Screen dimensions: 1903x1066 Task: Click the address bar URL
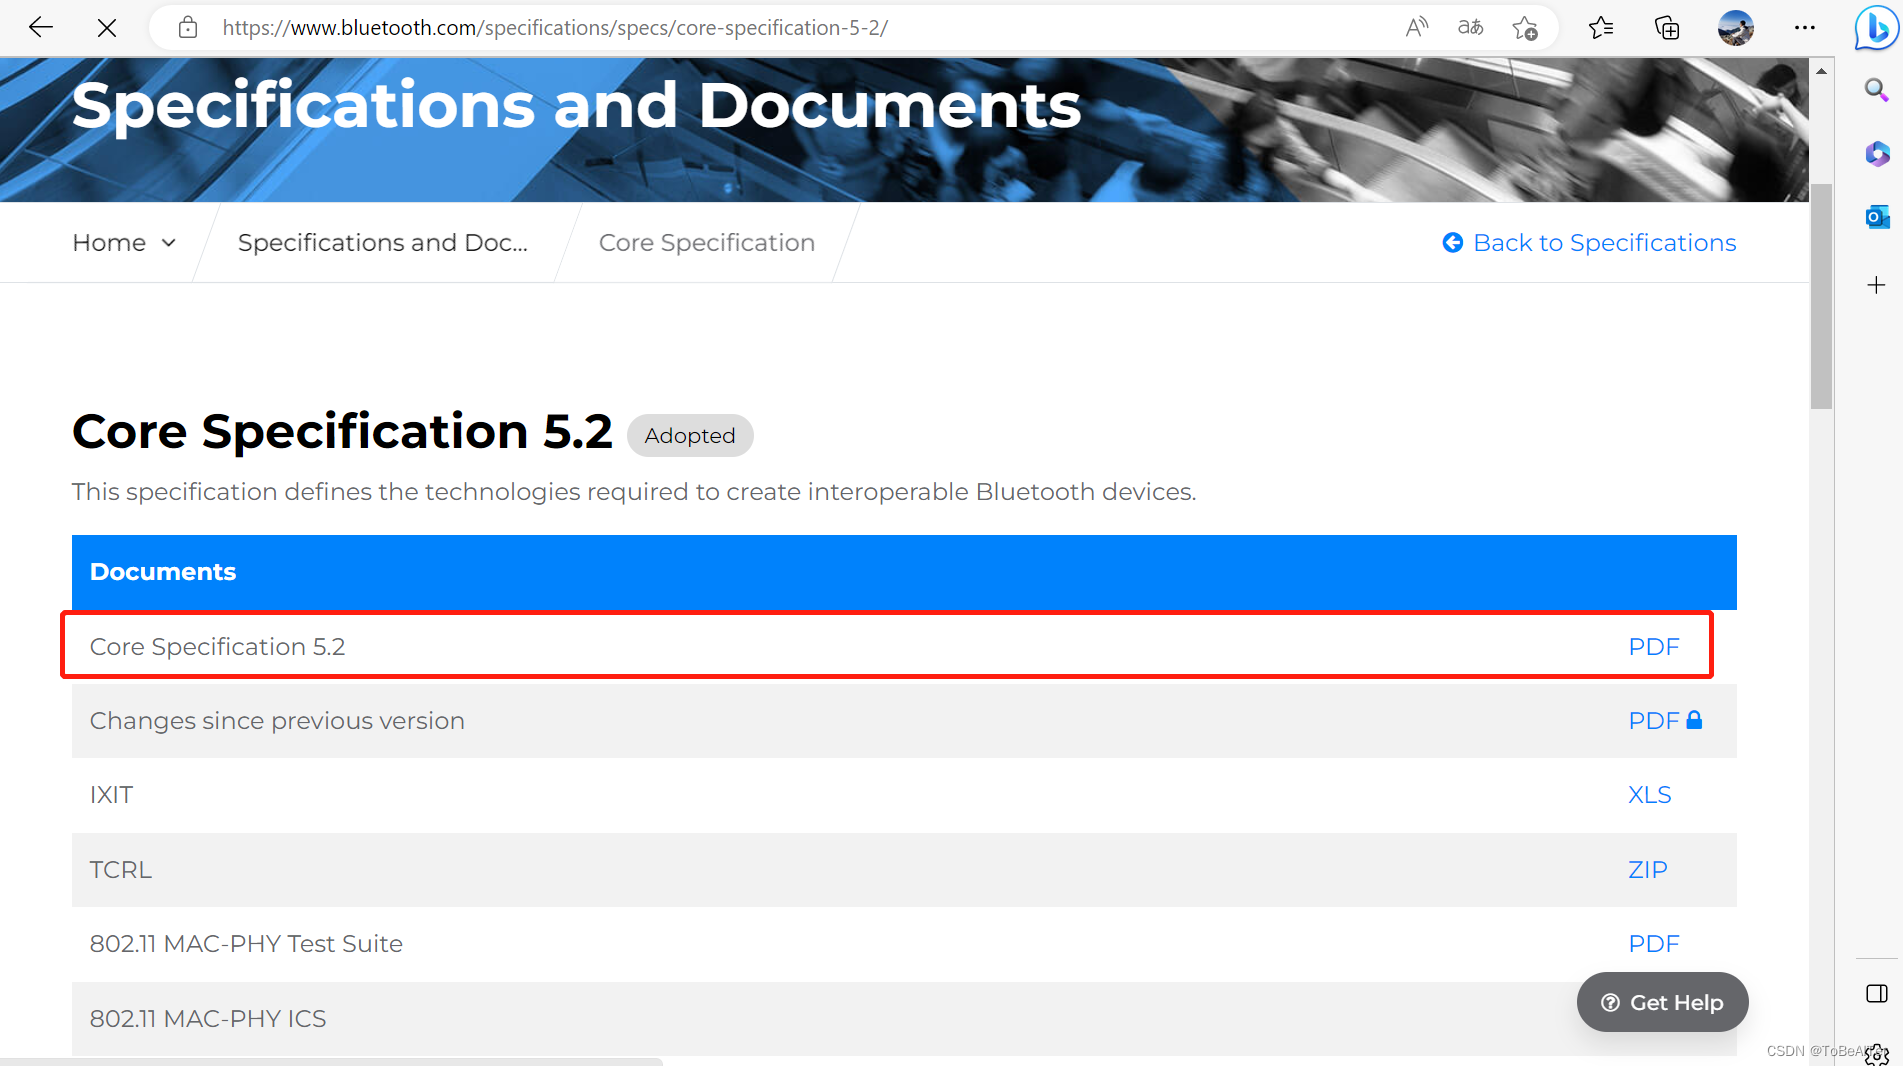(x=555, y=28)
